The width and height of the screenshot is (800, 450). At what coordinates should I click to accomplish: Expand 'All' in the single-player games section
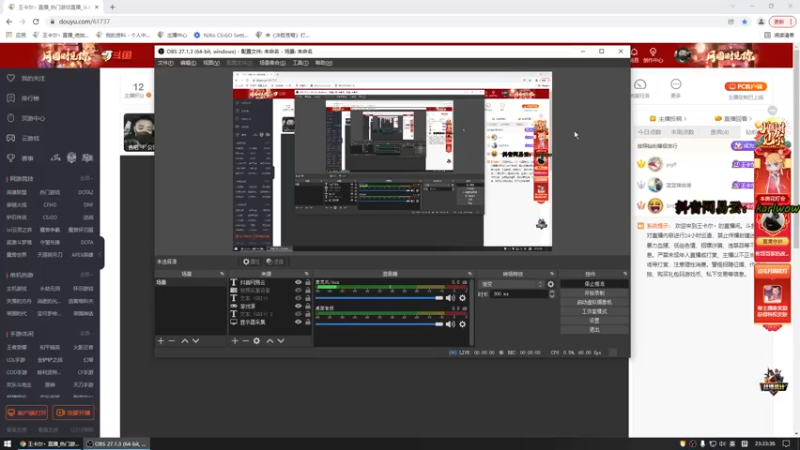click(x=86, y=275)
